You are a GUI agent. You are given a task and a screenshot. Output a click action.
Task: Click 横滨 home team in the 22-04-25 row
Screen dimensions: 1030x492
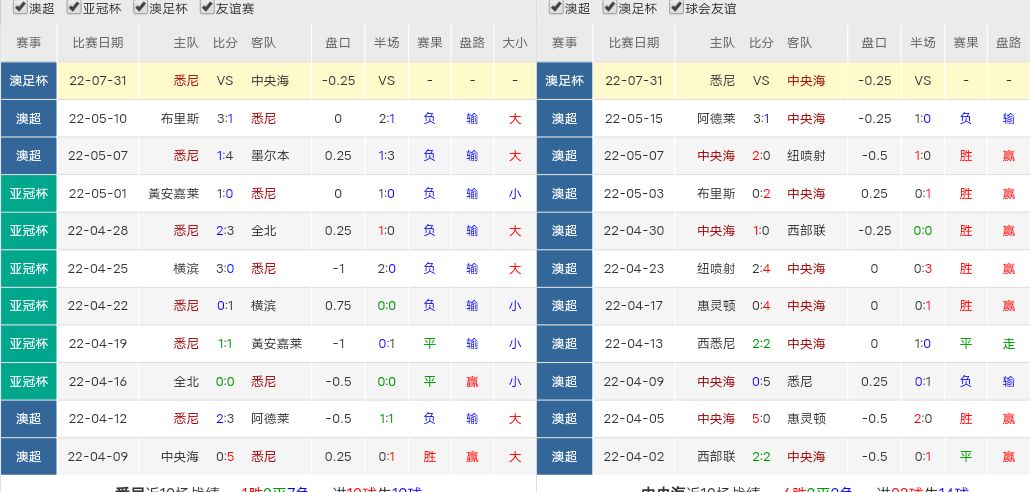pos(186,269)
